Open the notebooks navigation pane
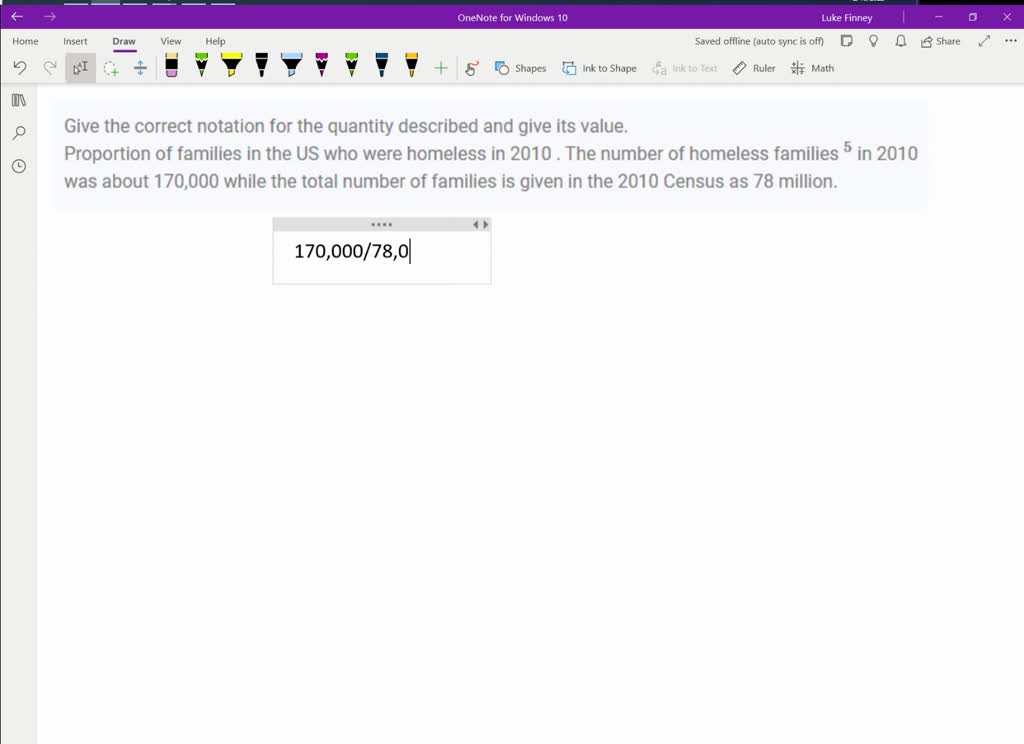 [x=18, y=100]
